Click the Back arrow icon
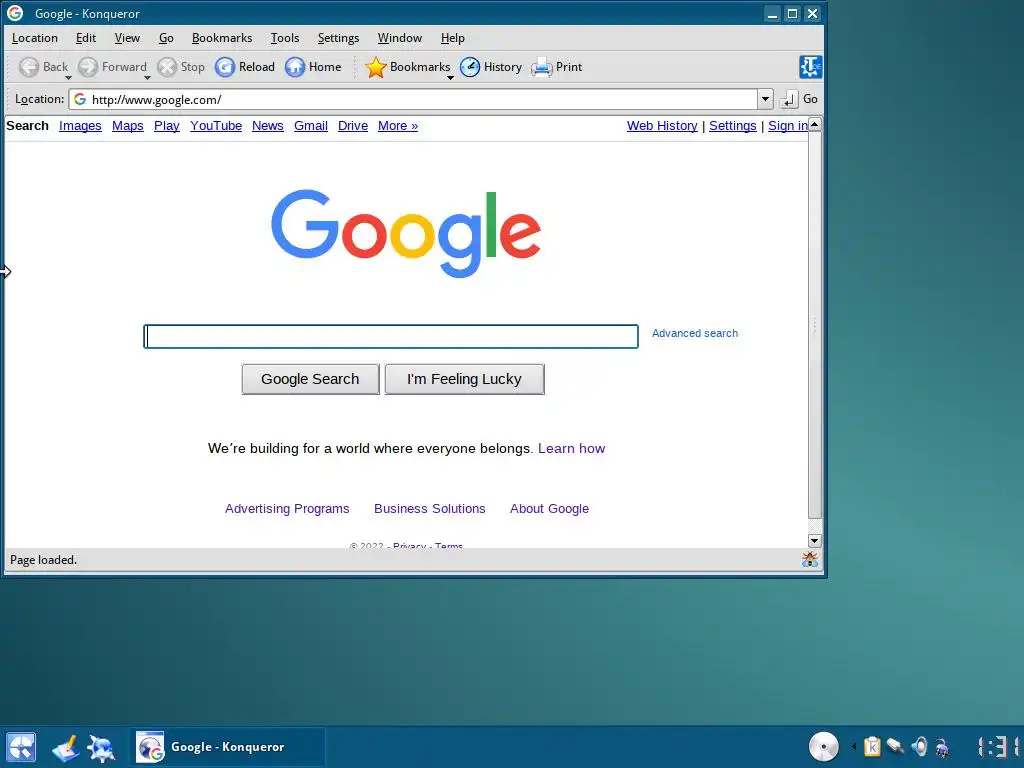 (29, 67)
